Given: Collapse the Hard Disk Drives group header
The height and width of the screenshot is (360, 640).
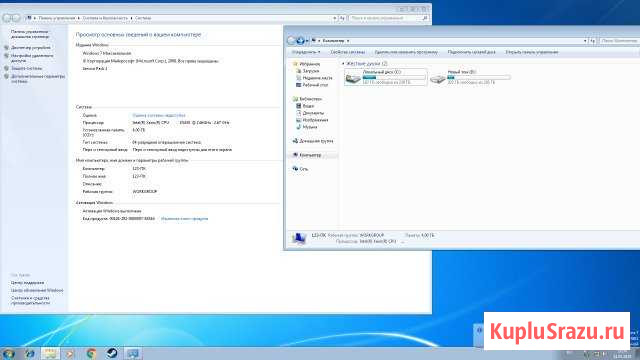Looking at the screenshot, I should (364, 64).
